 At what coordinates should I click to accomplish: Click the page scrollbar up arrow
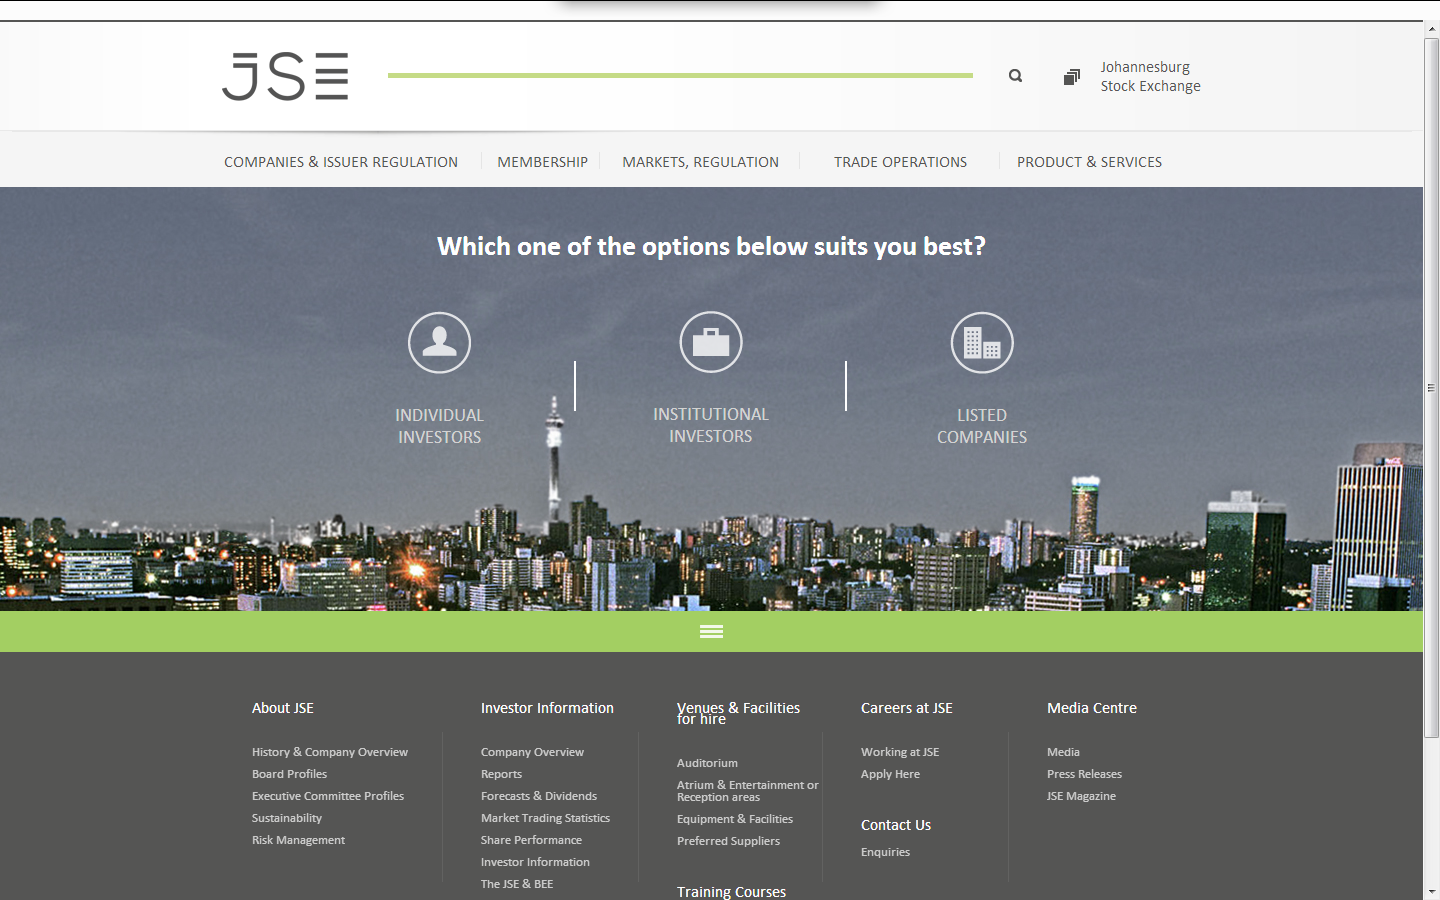coord(1432,30)
